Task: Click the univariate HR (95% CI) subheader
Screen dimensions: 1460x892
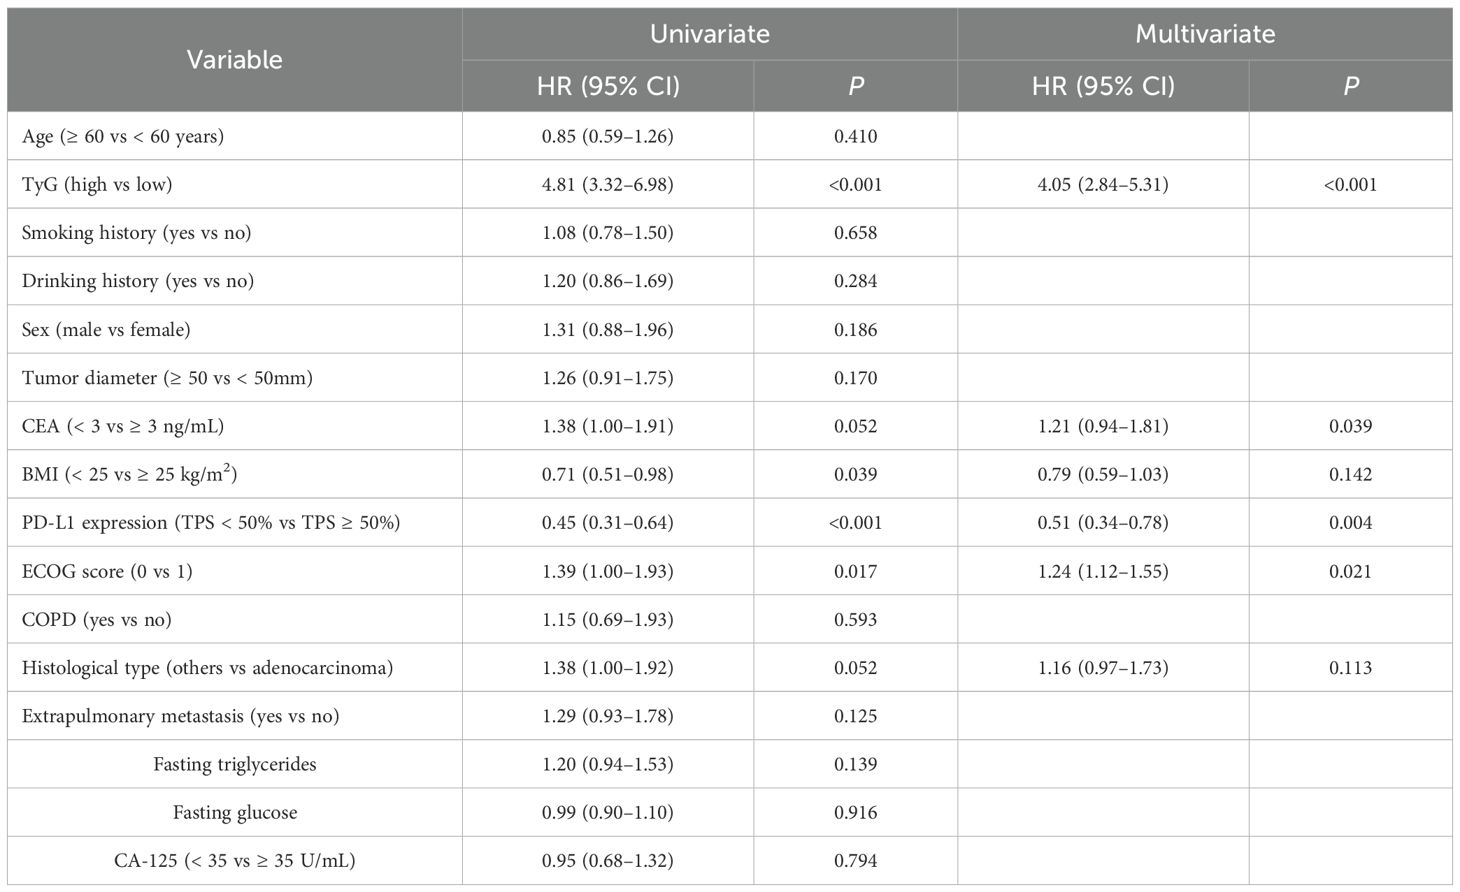Action: (x=608, y=86)
